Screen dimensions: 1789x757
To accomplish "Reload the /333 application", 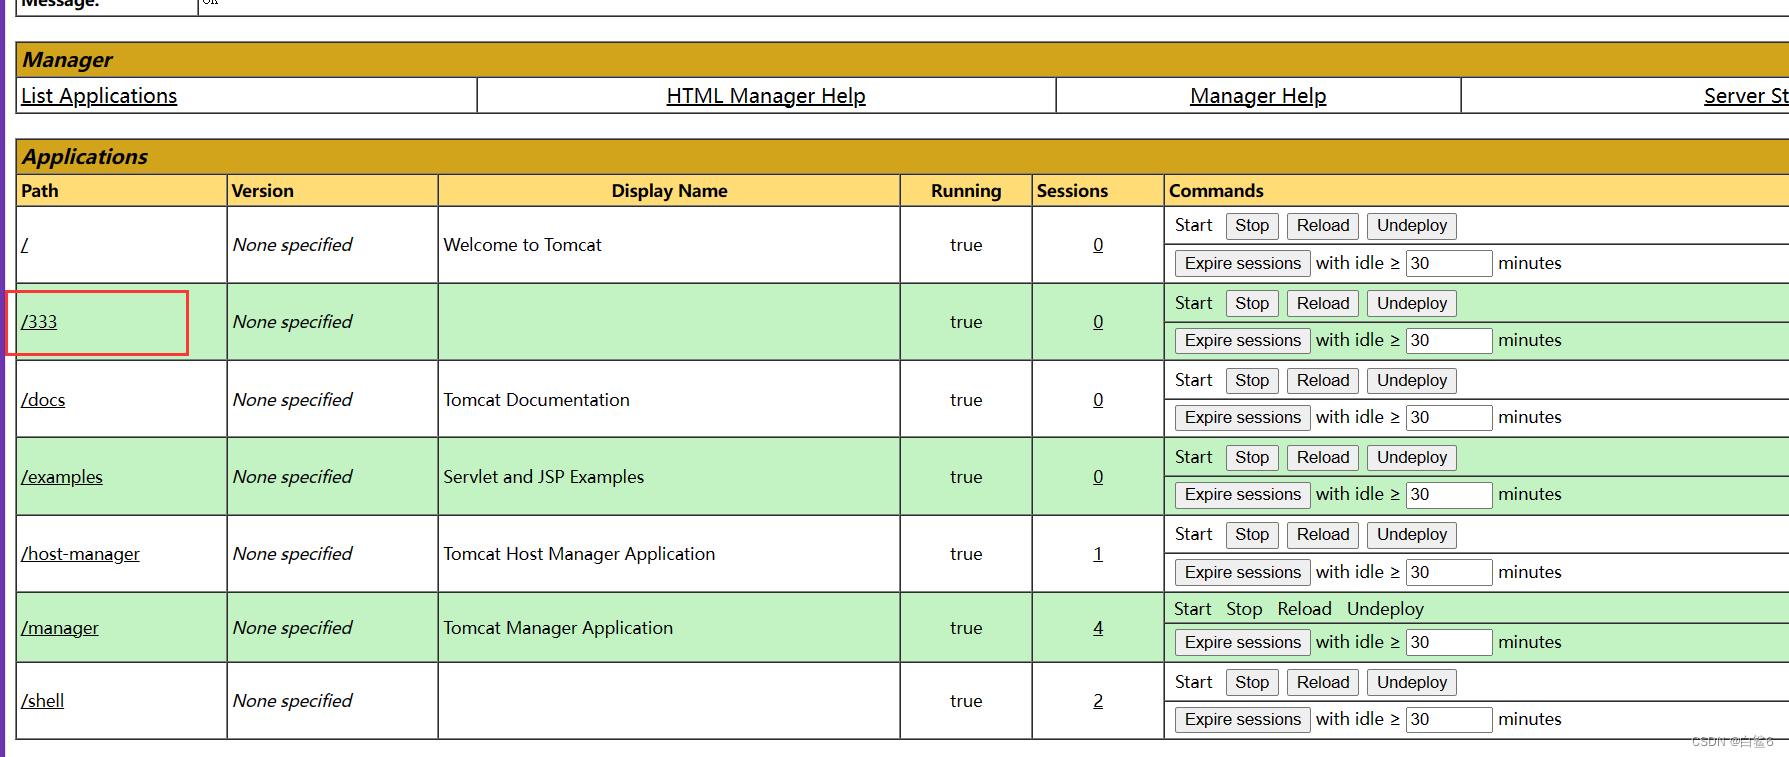I will click(x=1323, y=304).
